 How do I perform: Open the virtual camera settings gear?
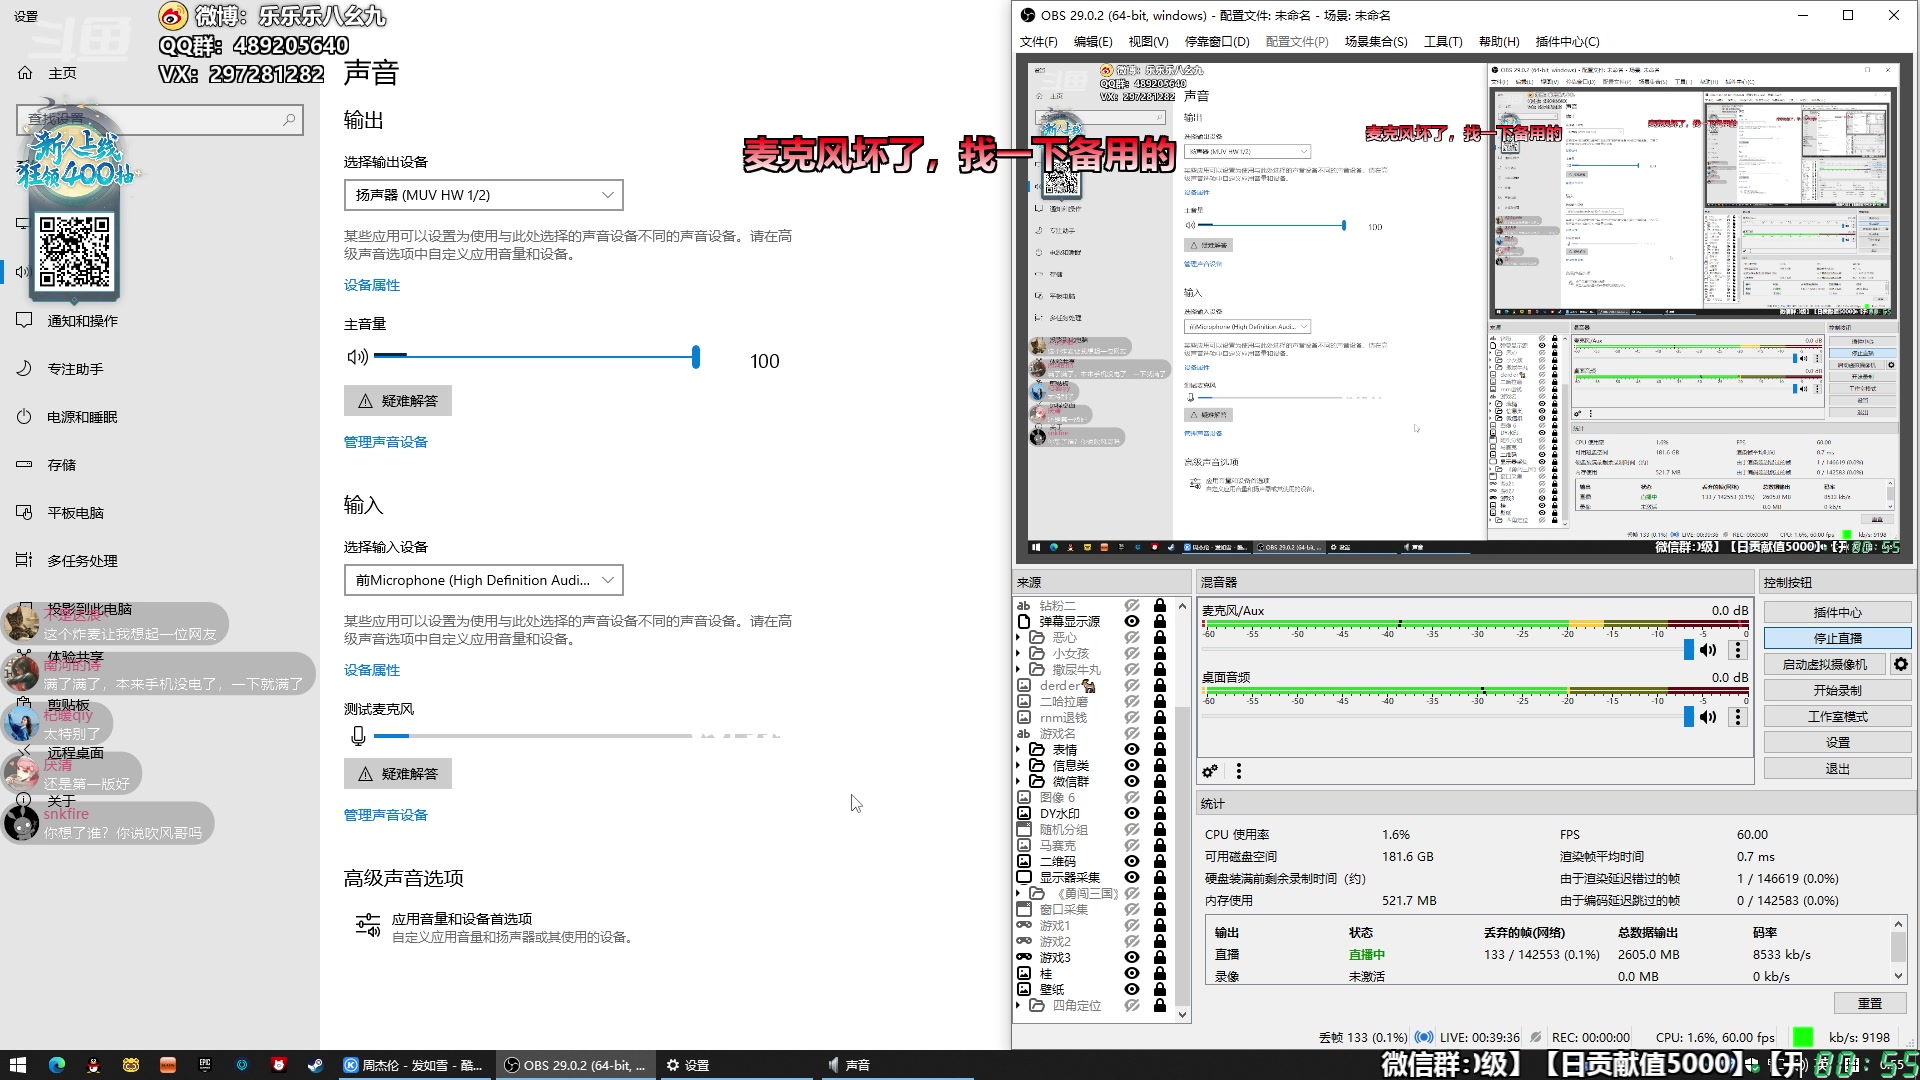1901,664
